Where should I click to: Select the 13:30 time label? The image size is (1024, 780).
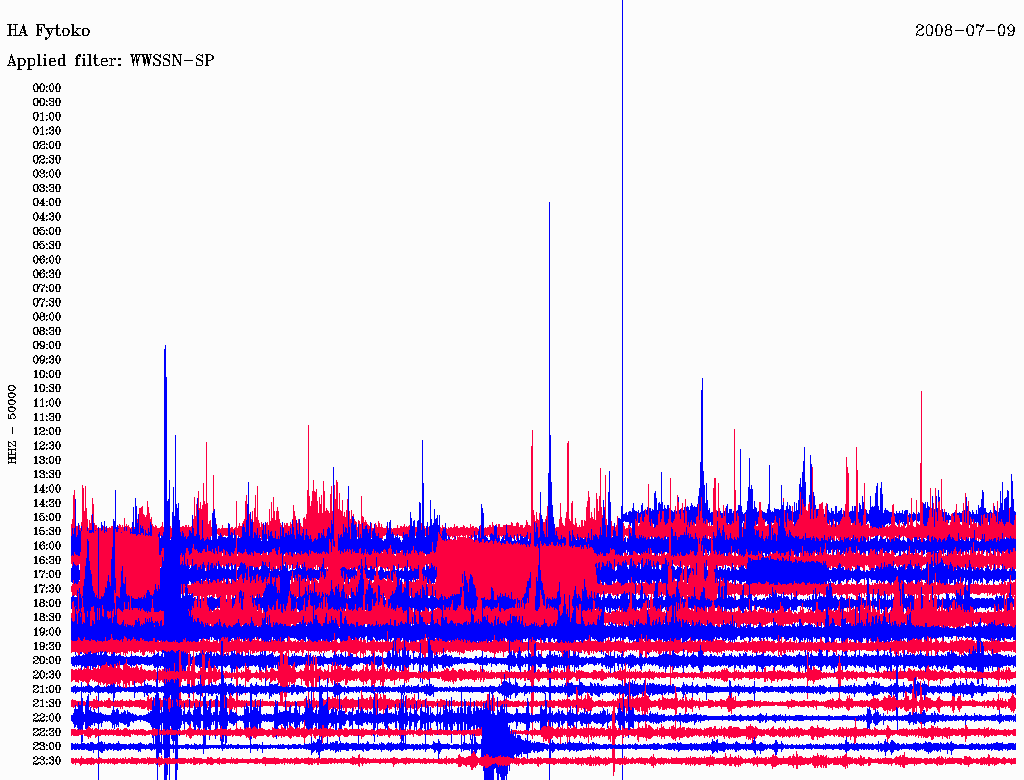[46, 475]
